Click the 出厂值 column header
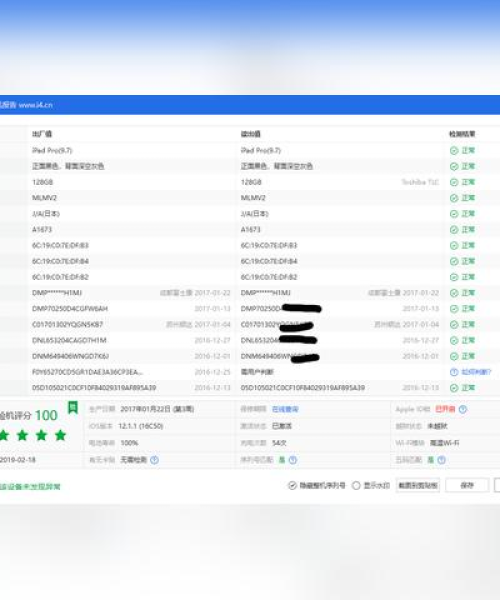The height and width of the screenshot is (600, 500). tap(42, 134)
